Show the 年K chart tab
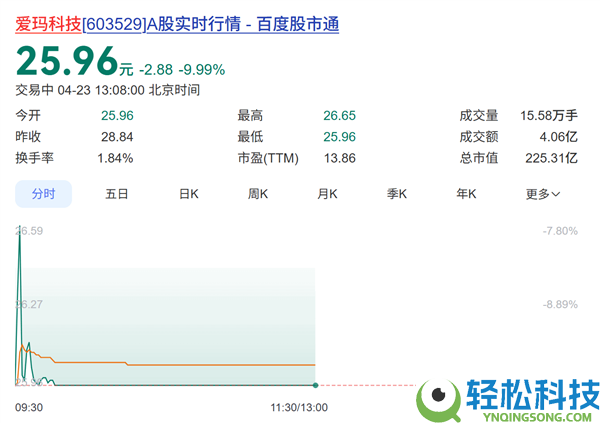The height and width of the screenshot is (423, 600). [466, 194]
